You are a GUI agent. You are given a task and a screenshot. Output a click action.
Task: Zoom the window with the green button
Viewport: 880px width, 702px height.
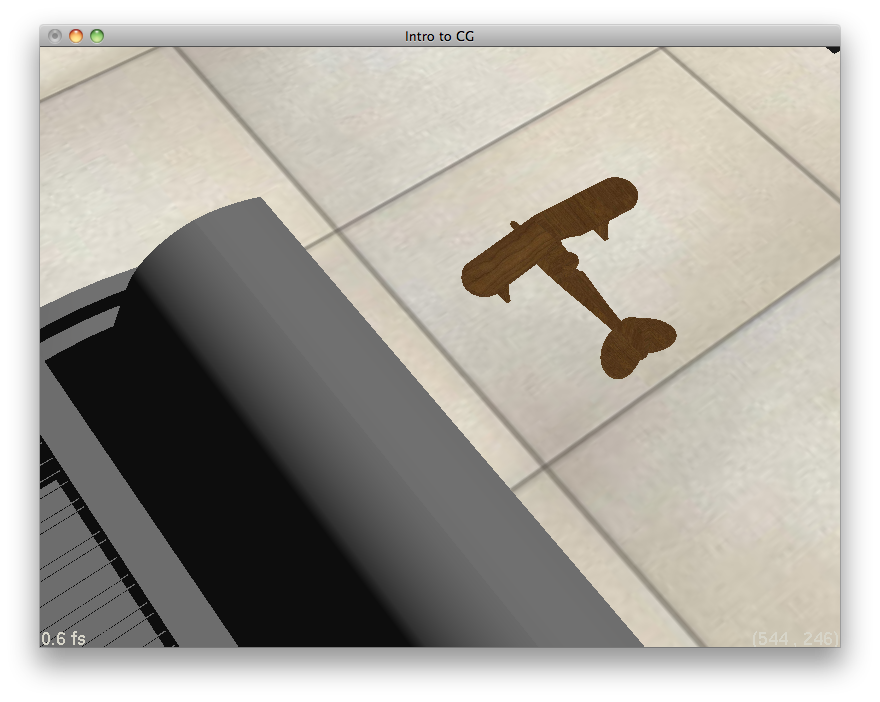97,36
